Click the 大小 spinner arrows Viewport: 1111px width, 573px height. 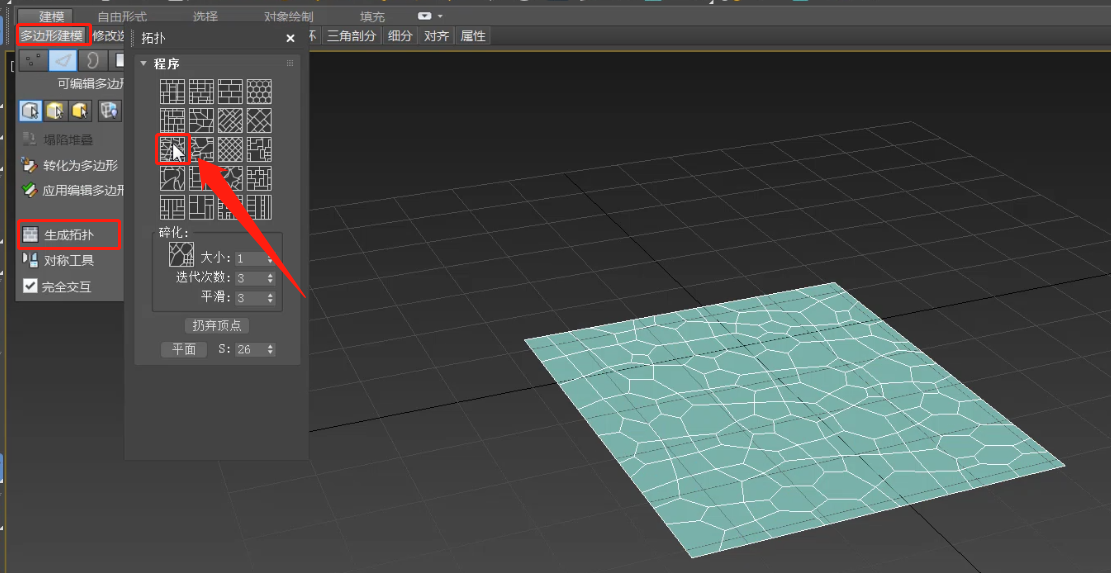(x=270, y=259)
